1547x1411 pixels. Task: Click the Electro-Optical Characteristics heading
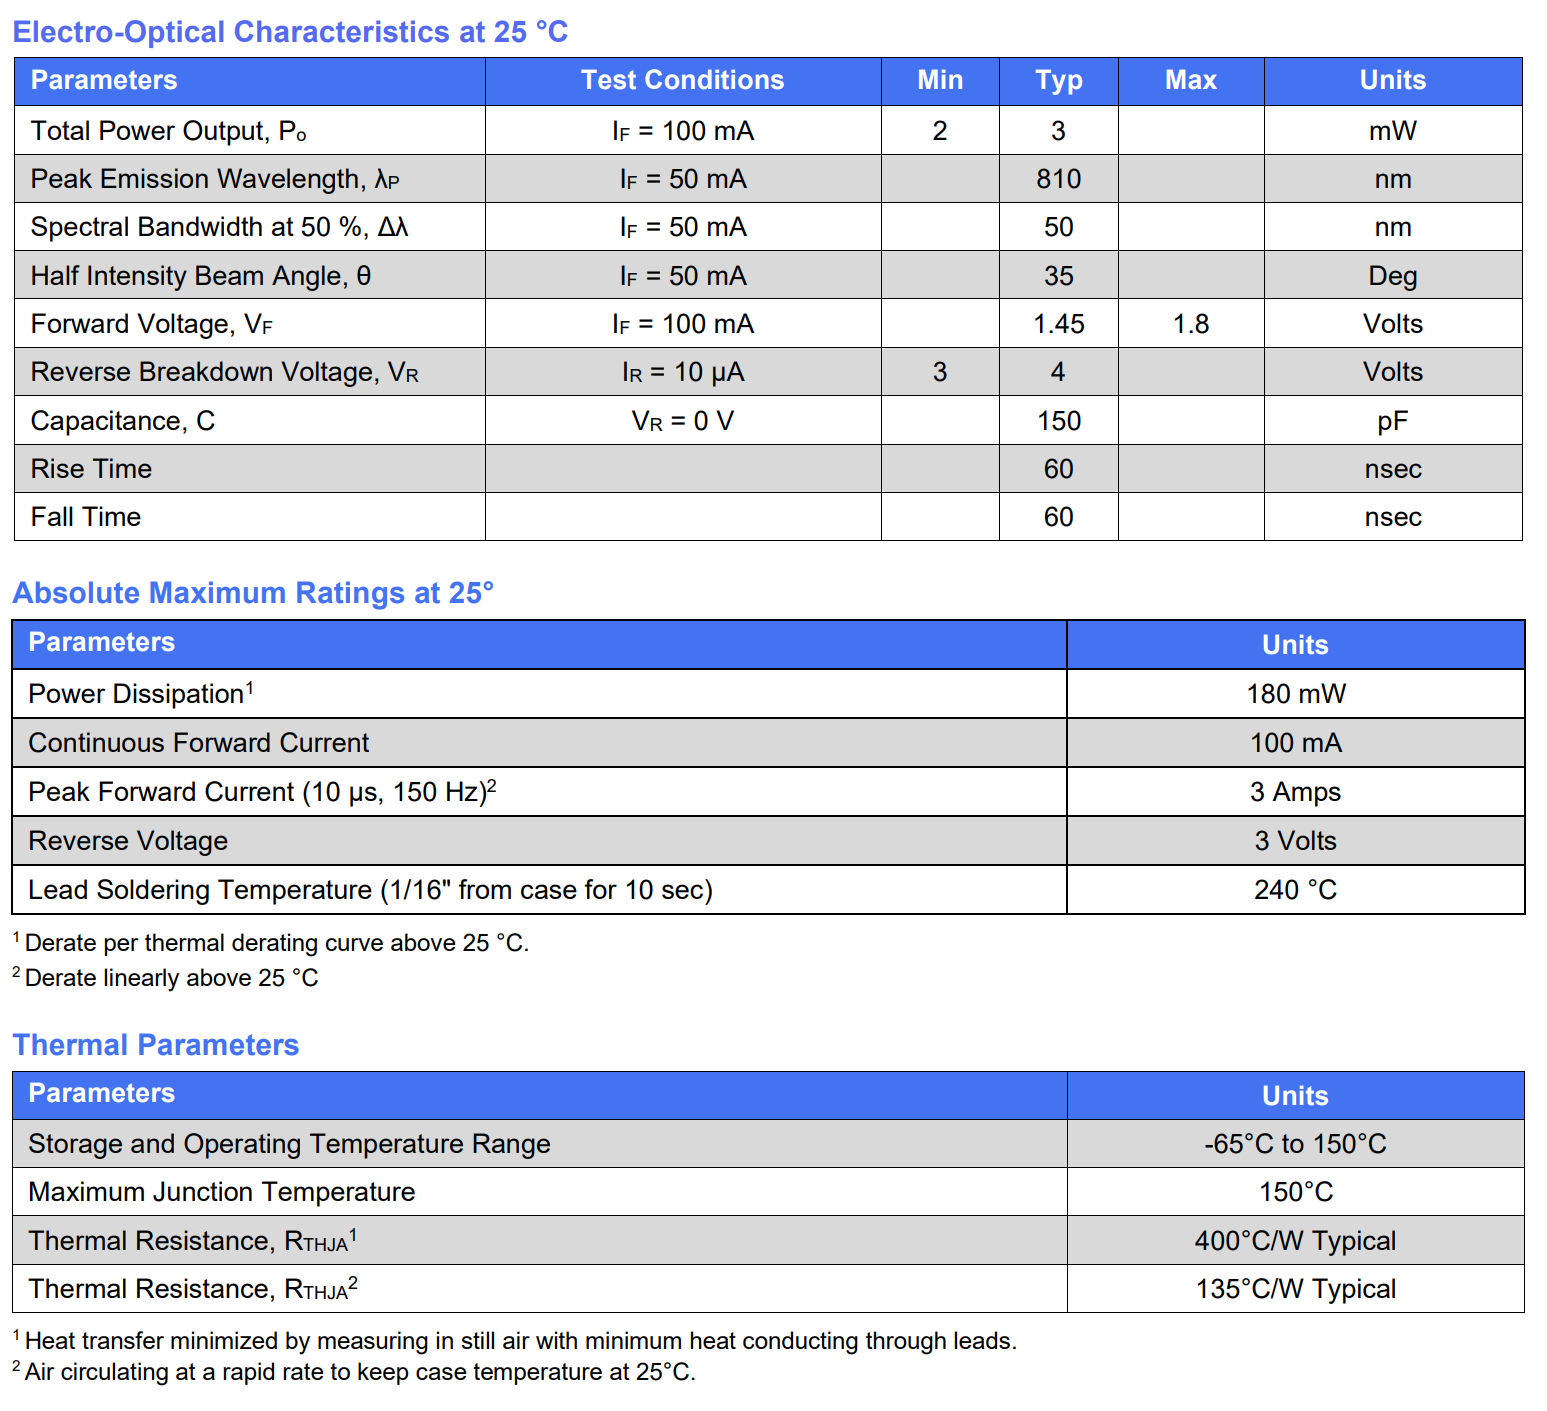290,32
